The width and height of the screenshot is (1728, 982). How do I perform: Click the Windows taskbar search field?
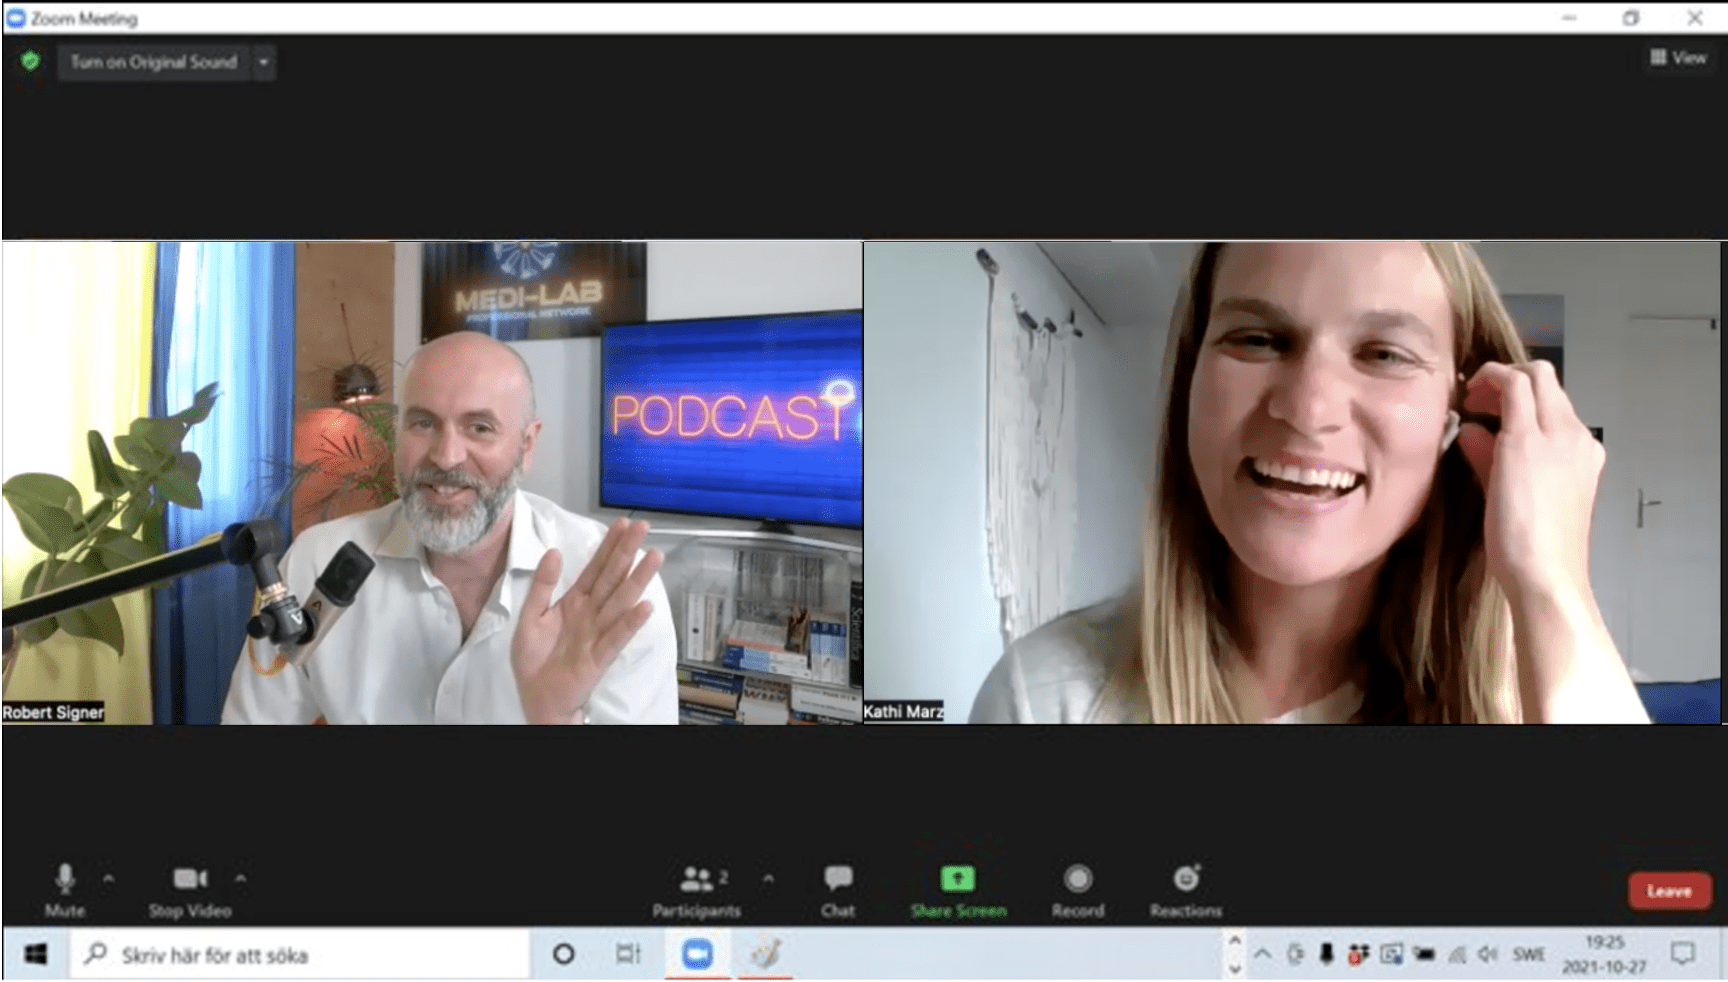click(x=300, y=955)
